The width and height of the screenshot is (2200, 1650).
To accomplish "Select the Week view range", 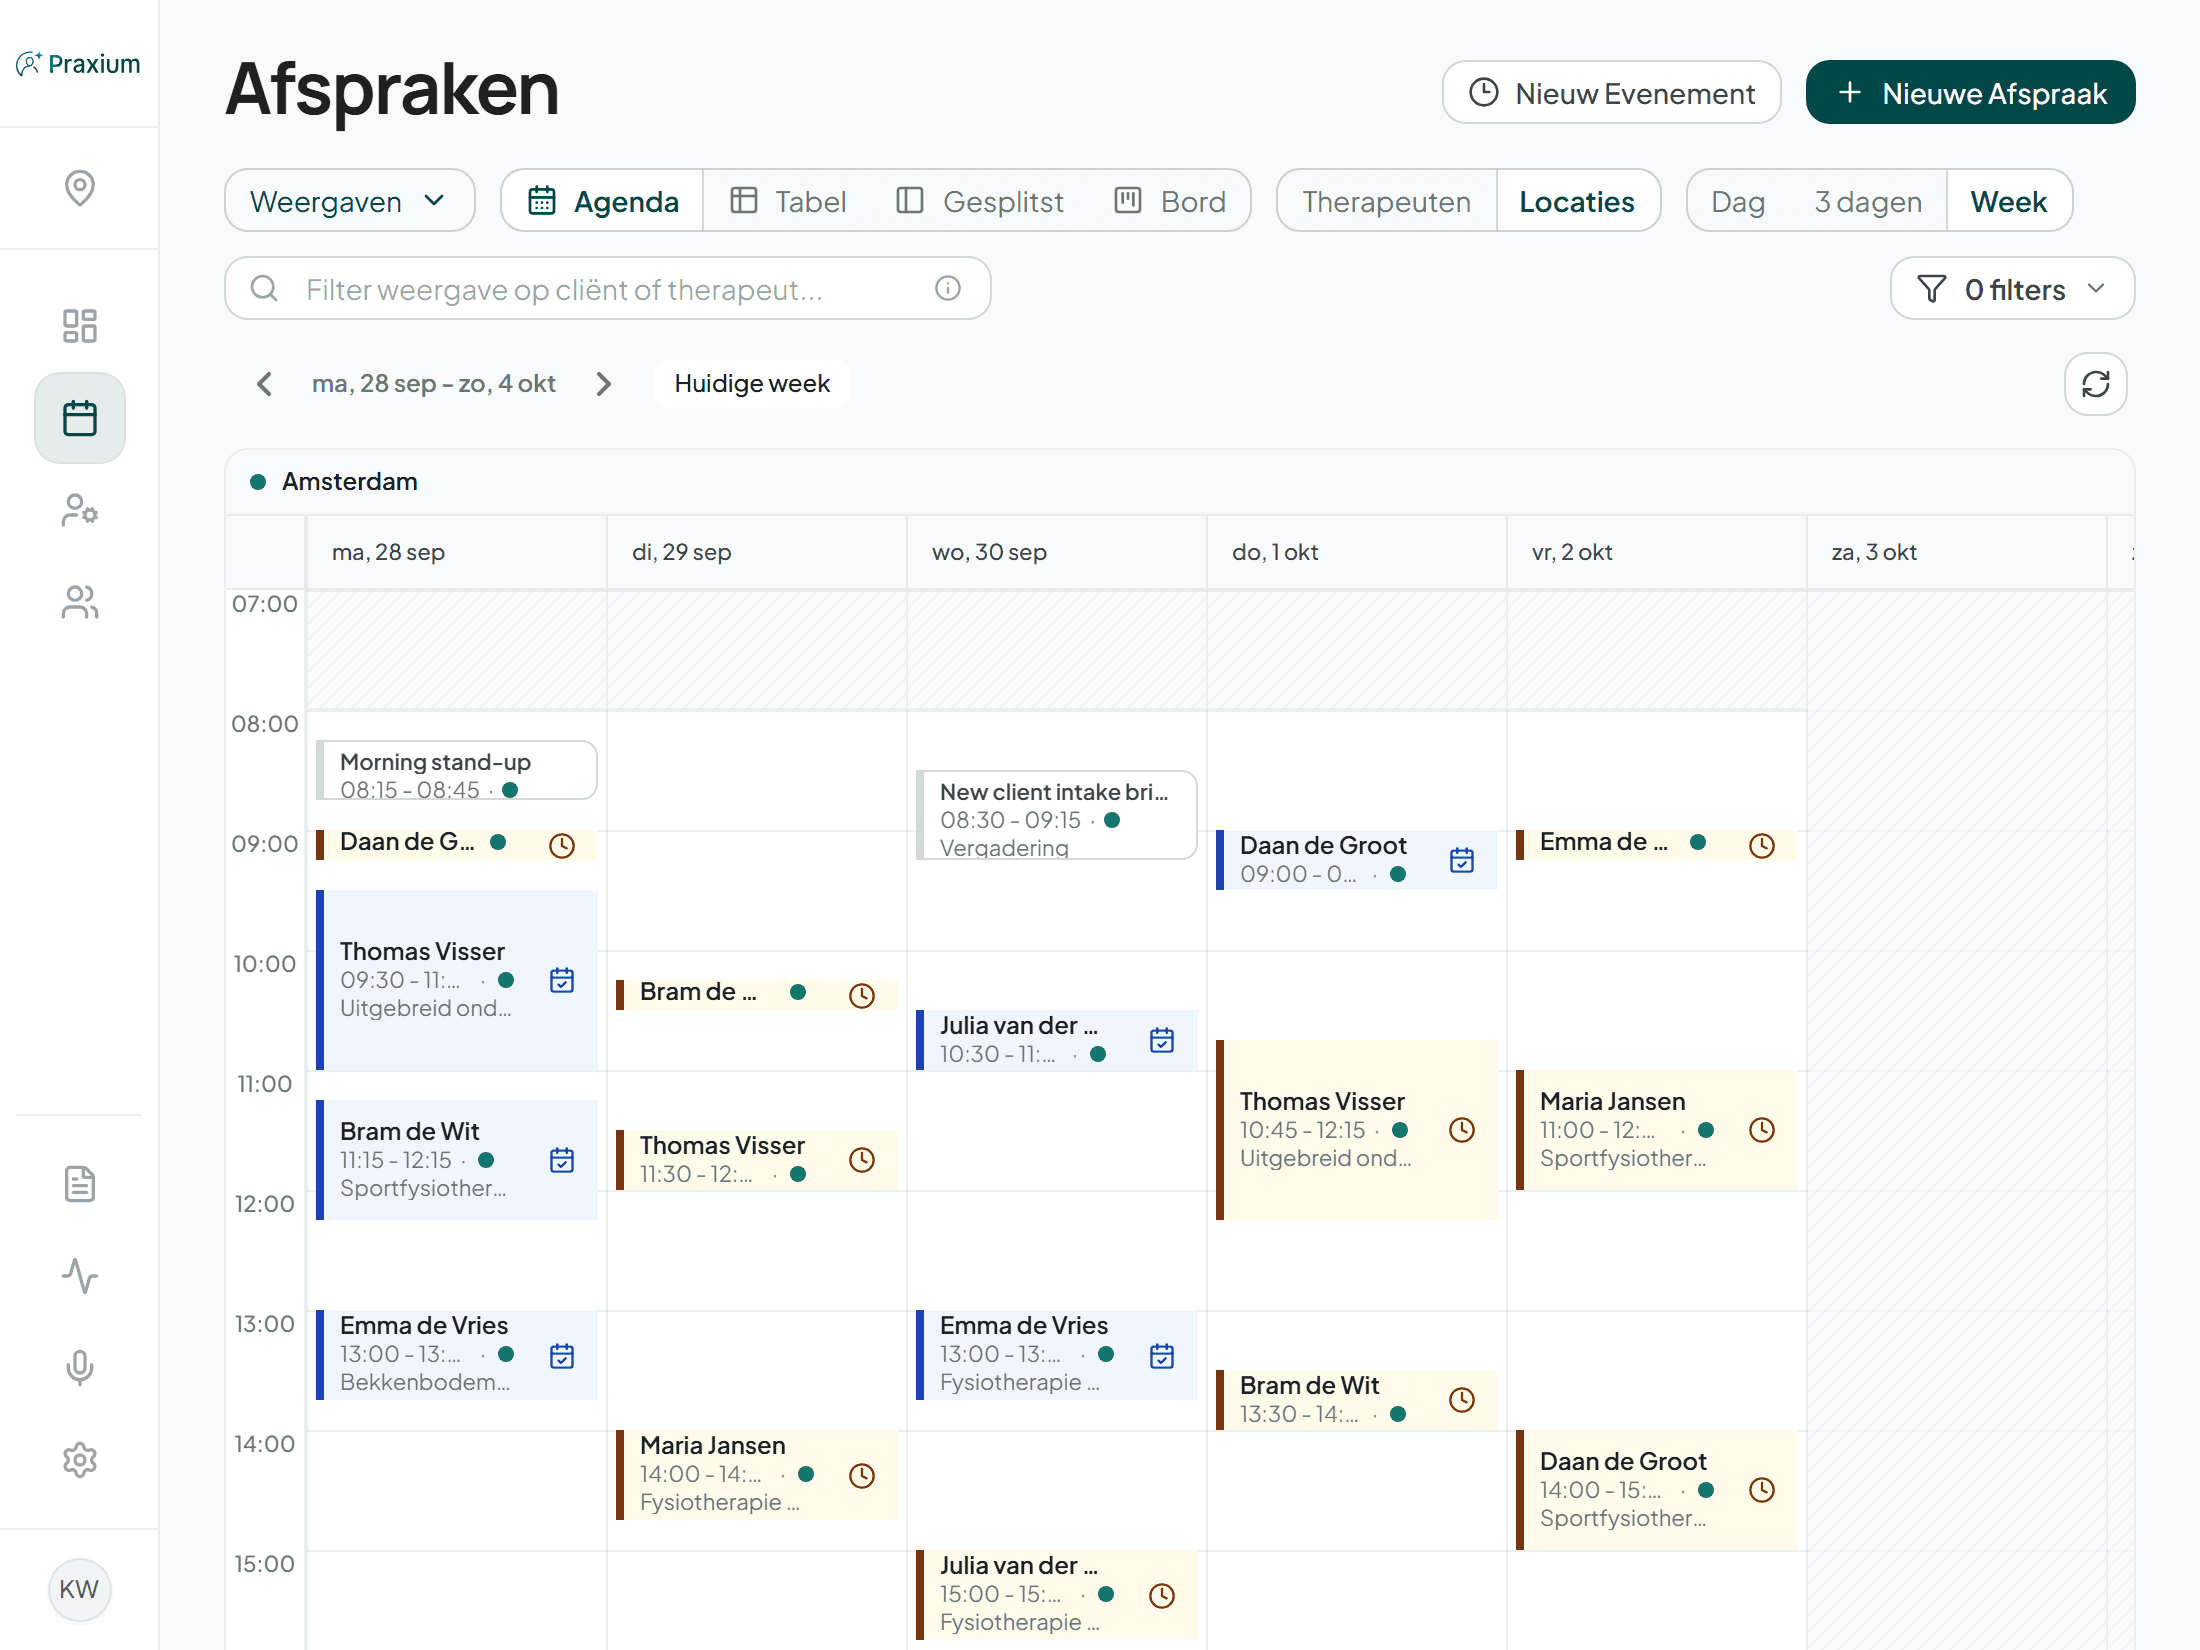I will 2008,201.
